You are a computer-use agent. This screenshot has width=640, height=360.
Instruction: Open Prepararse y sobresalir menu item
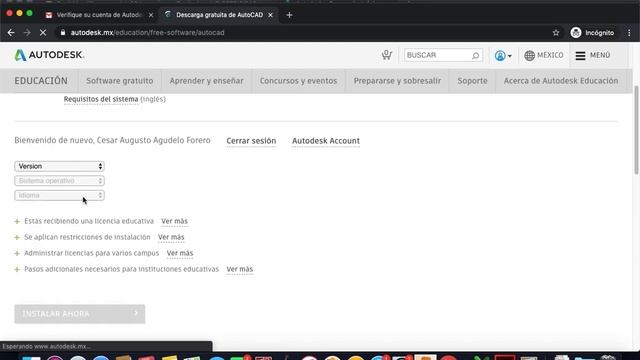(397, 81)
